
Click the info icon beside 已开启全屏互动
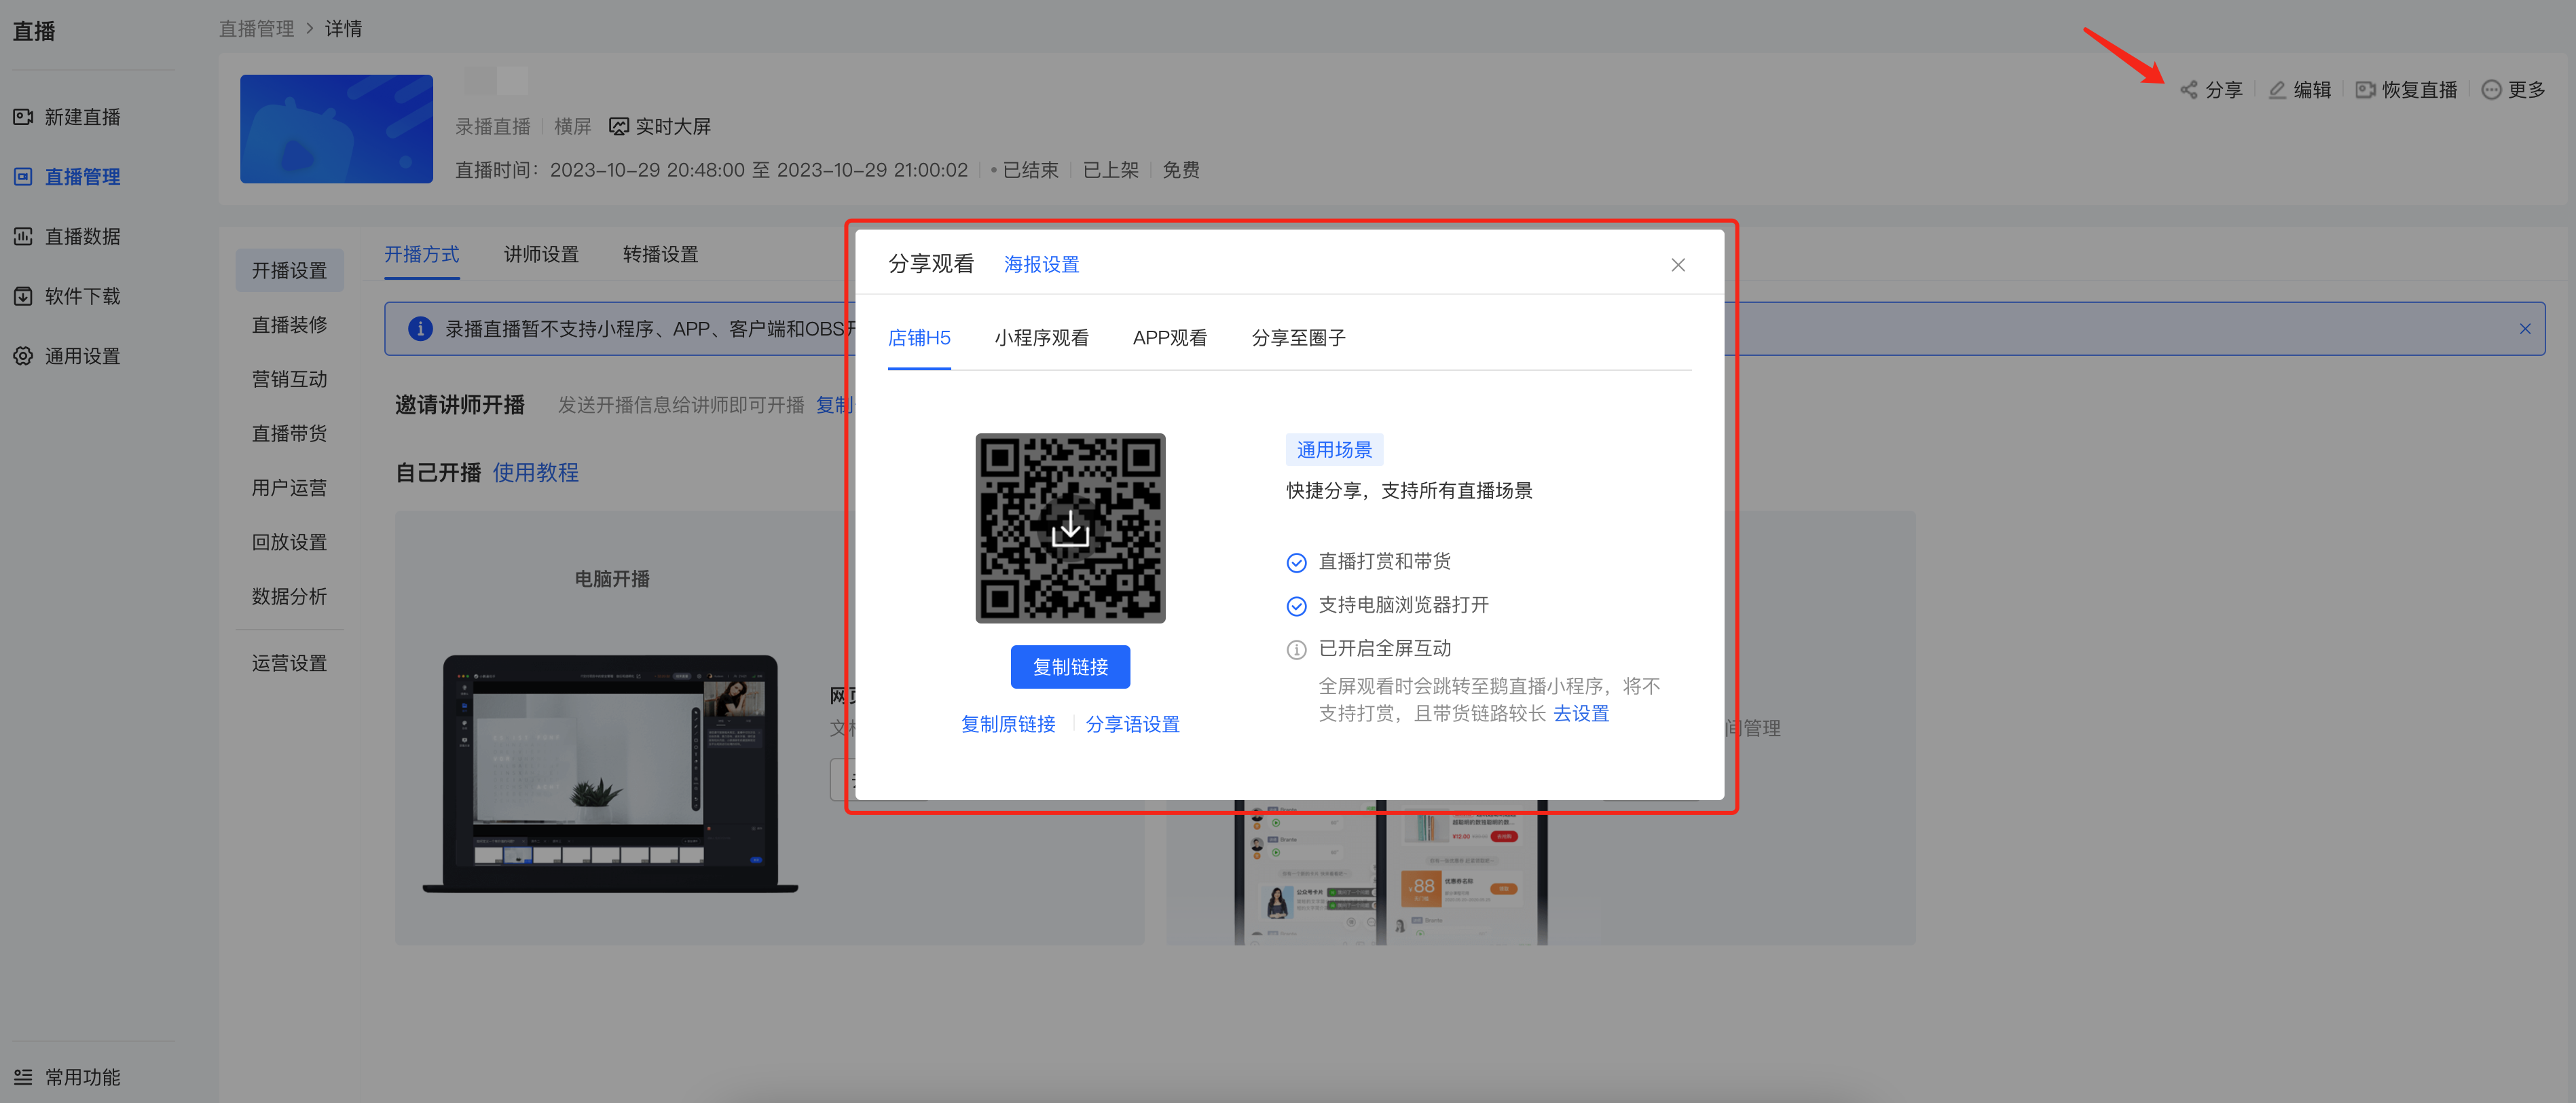coord(1296,650)
